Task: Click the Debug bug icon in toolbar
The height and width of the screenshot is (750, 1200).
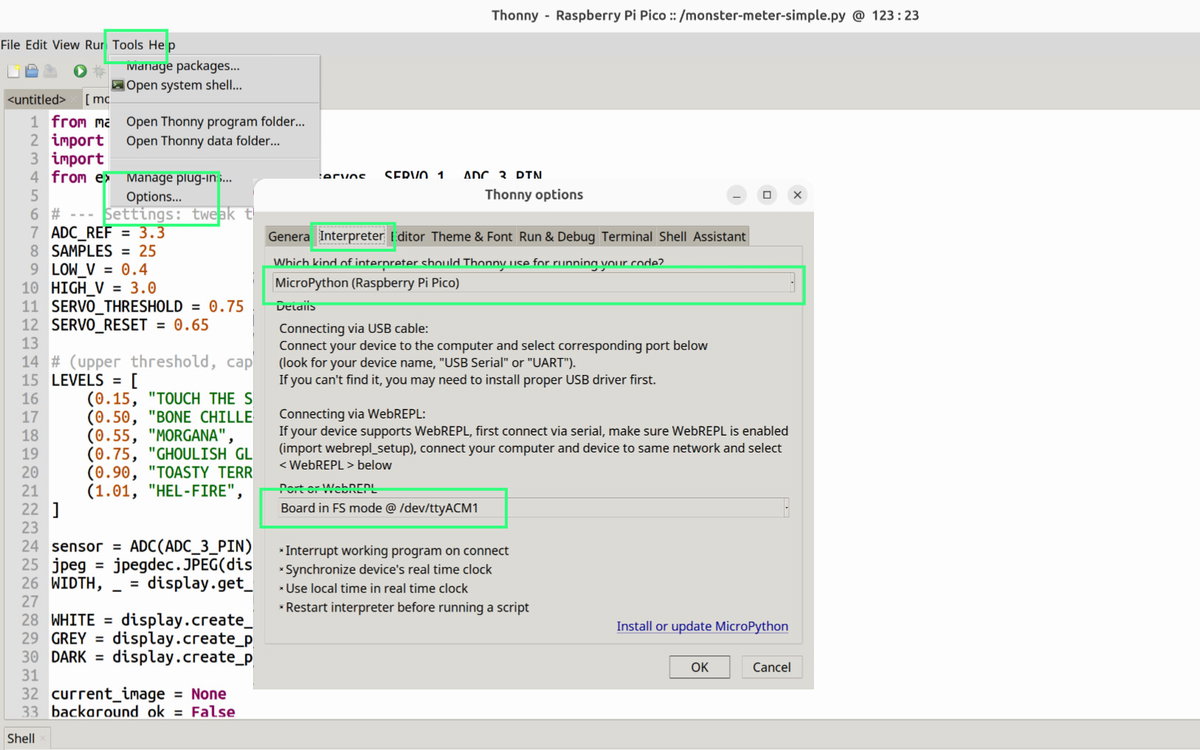Action: click(x=98, y=71)
